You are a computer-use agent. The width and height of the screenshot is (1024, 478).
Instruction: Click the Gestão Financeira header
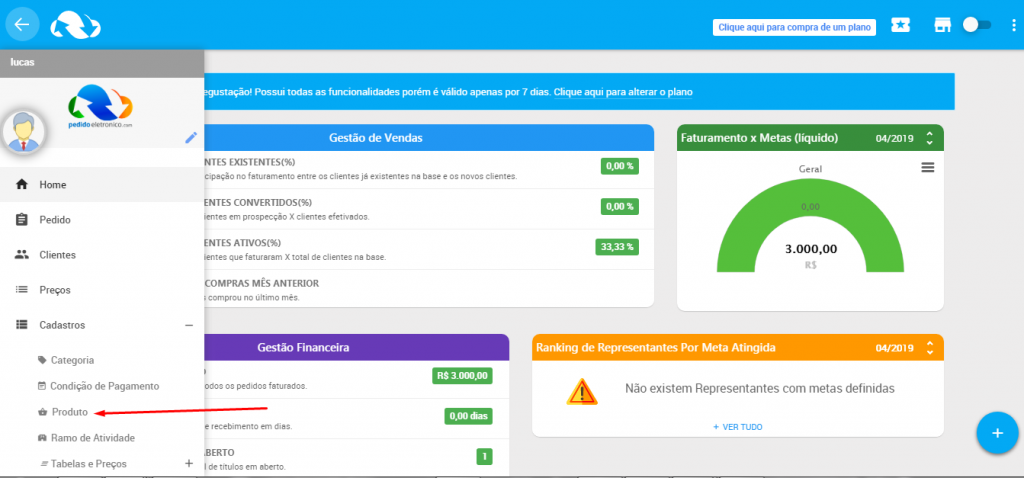[x=303, y=347]
